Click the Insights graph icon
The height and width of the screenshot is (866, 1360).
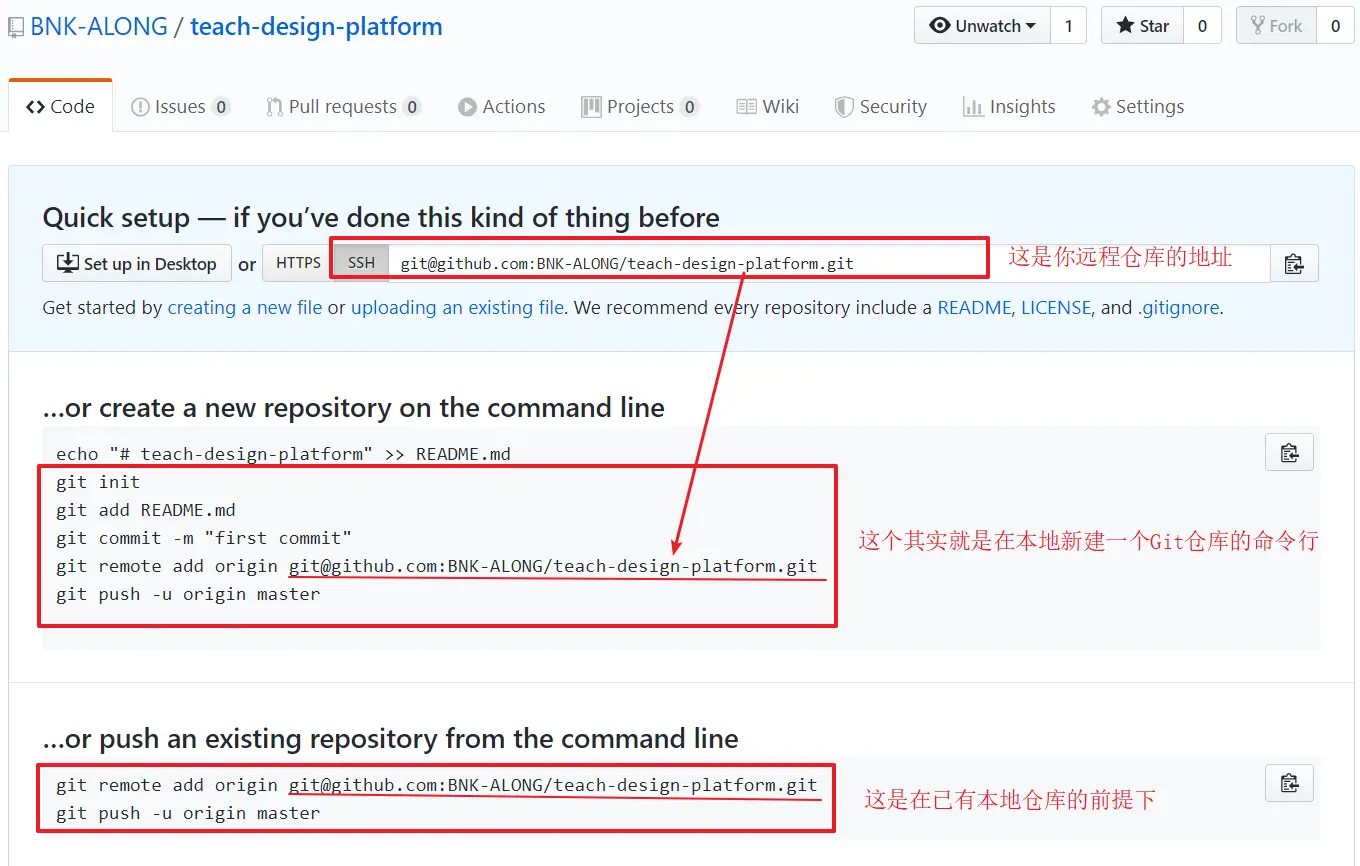coord(973,107)
